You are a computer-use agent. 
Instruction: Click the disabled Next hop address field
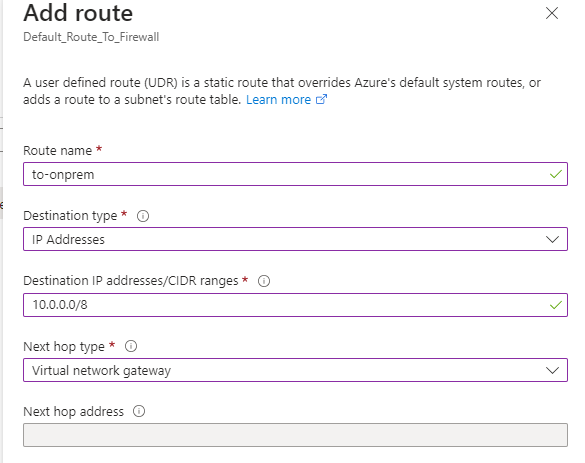(x=295, y=435)
